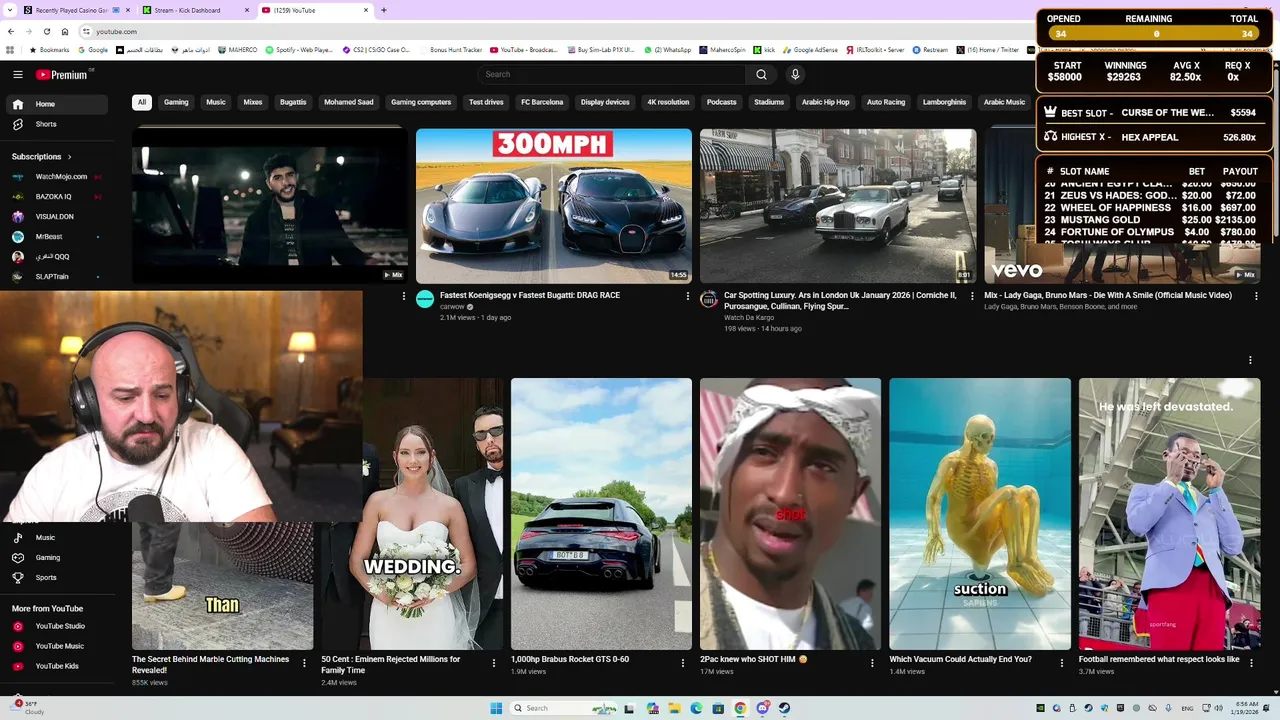Select the Test drives chip
The width and height of the screenshot is (1280, 720).
pyautogui.click(x=486, y=102)
